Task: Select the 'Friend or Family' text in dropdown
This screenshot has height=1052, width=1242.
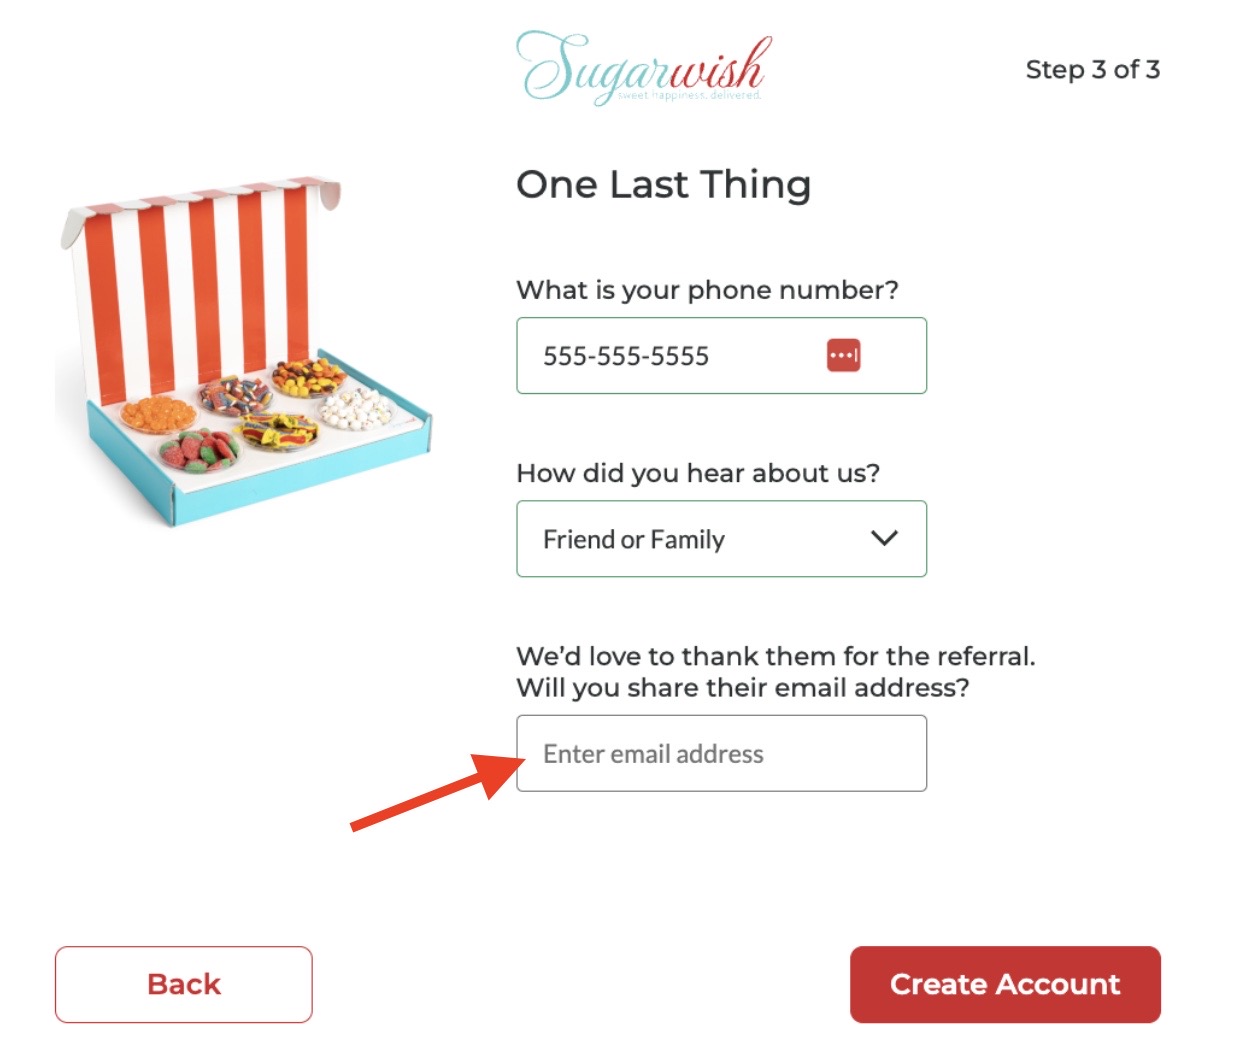Action: [x=633, y=540]
